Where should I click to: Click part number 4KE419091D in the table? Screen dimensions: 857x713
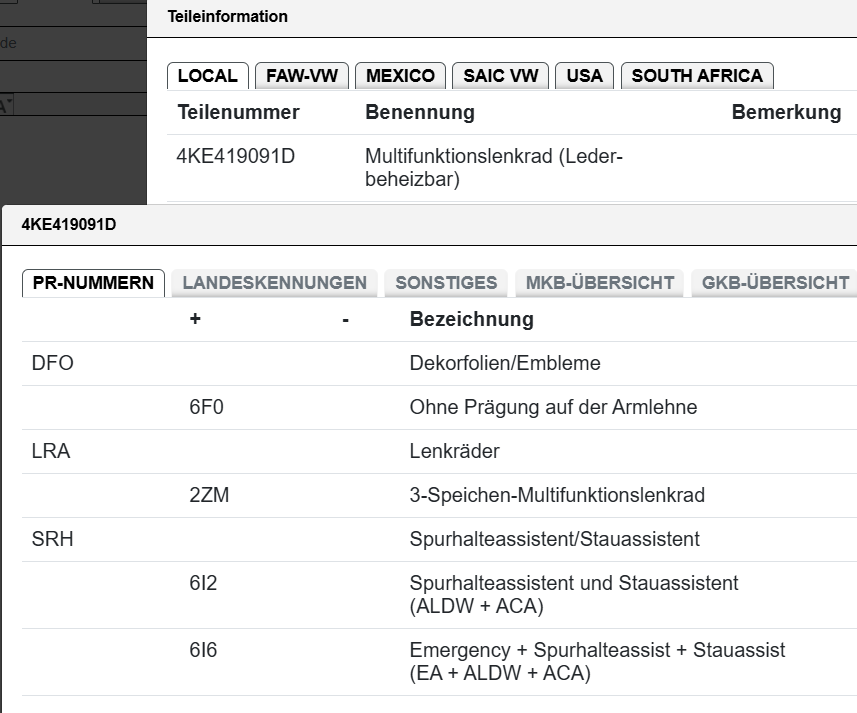[x=236, y=156]
